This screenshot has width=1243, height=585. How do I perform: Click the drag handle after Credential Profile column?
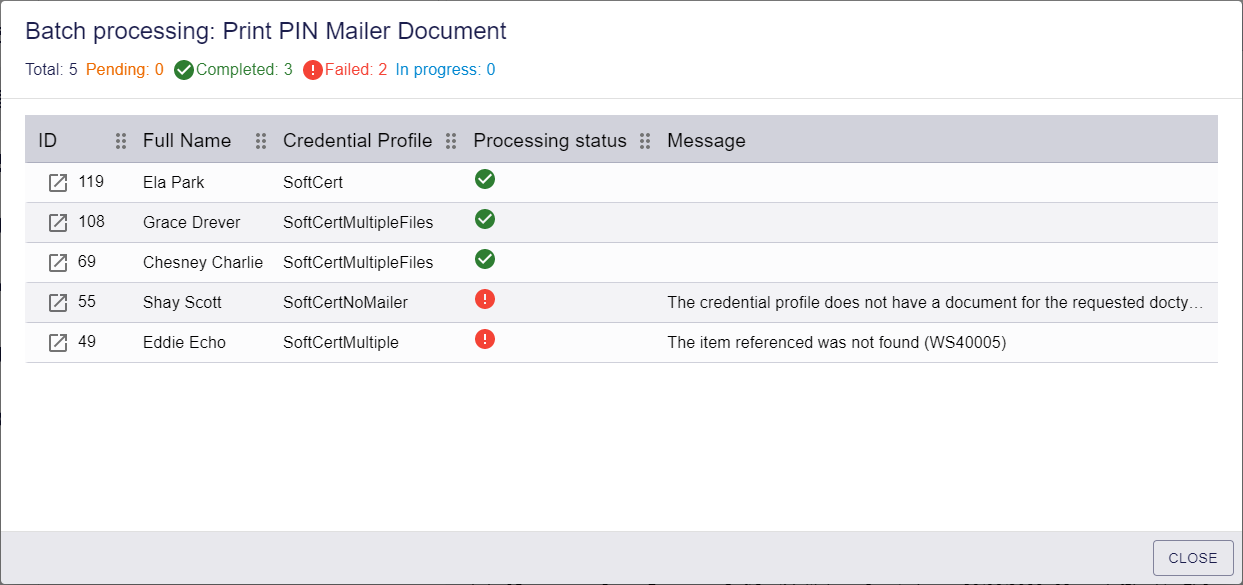[451, 141]
